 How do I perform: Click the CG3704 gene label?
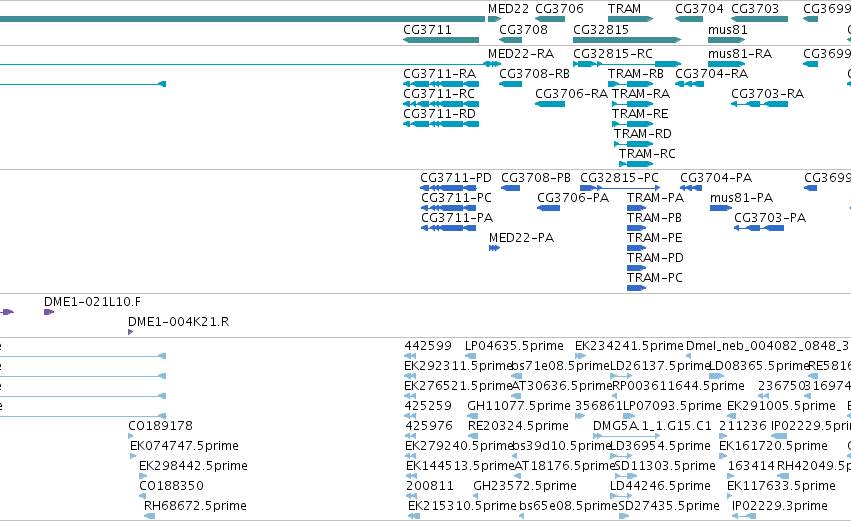click(x=699, y=9)
